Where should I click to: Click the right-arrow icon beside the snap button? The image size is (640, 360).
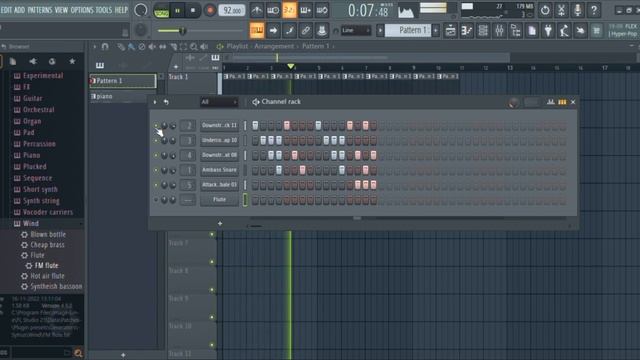click(273, 30)
